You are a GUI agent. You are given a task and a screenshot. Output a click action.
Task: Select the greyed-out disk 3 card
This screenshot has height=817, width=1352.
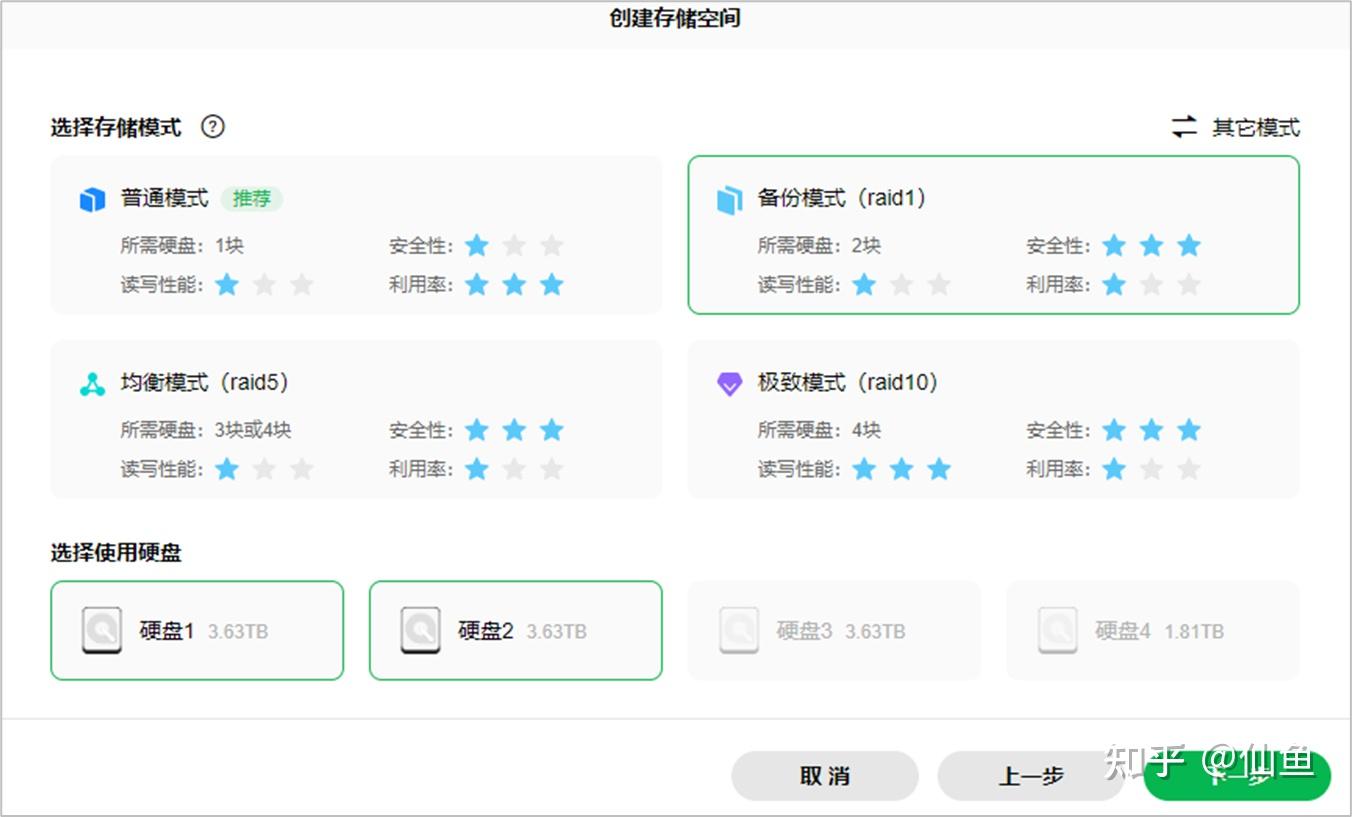click(x=834, y=631)
